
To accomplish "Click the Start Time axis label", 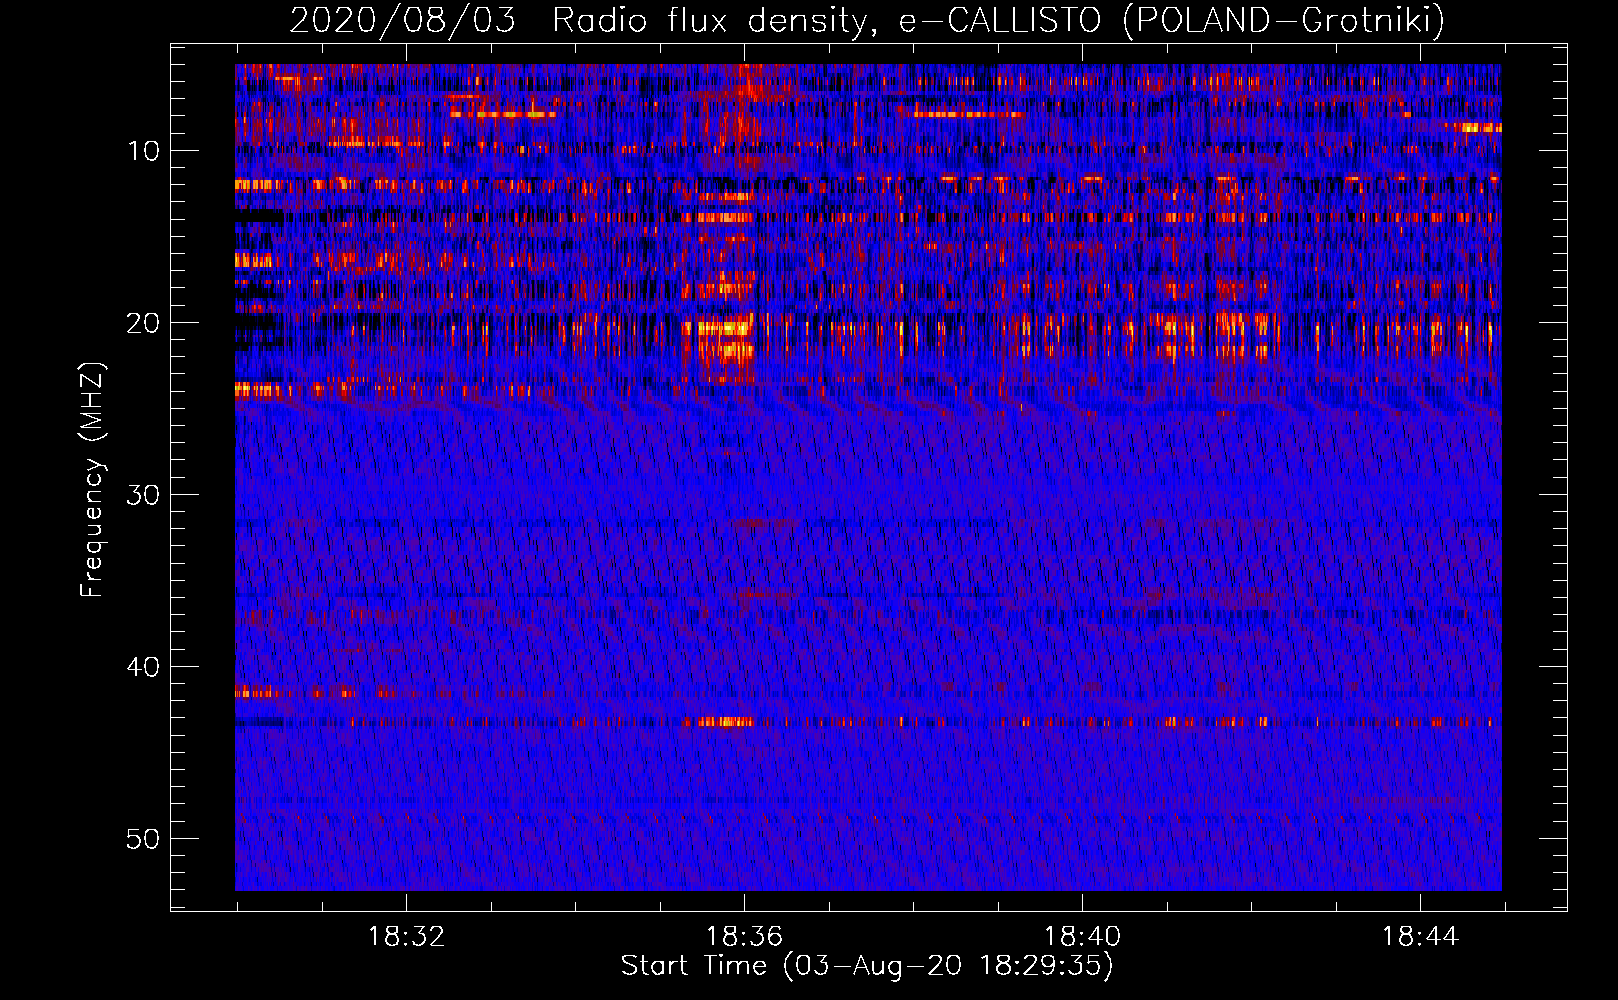I will pyautogui.click(x=867, y=966).
